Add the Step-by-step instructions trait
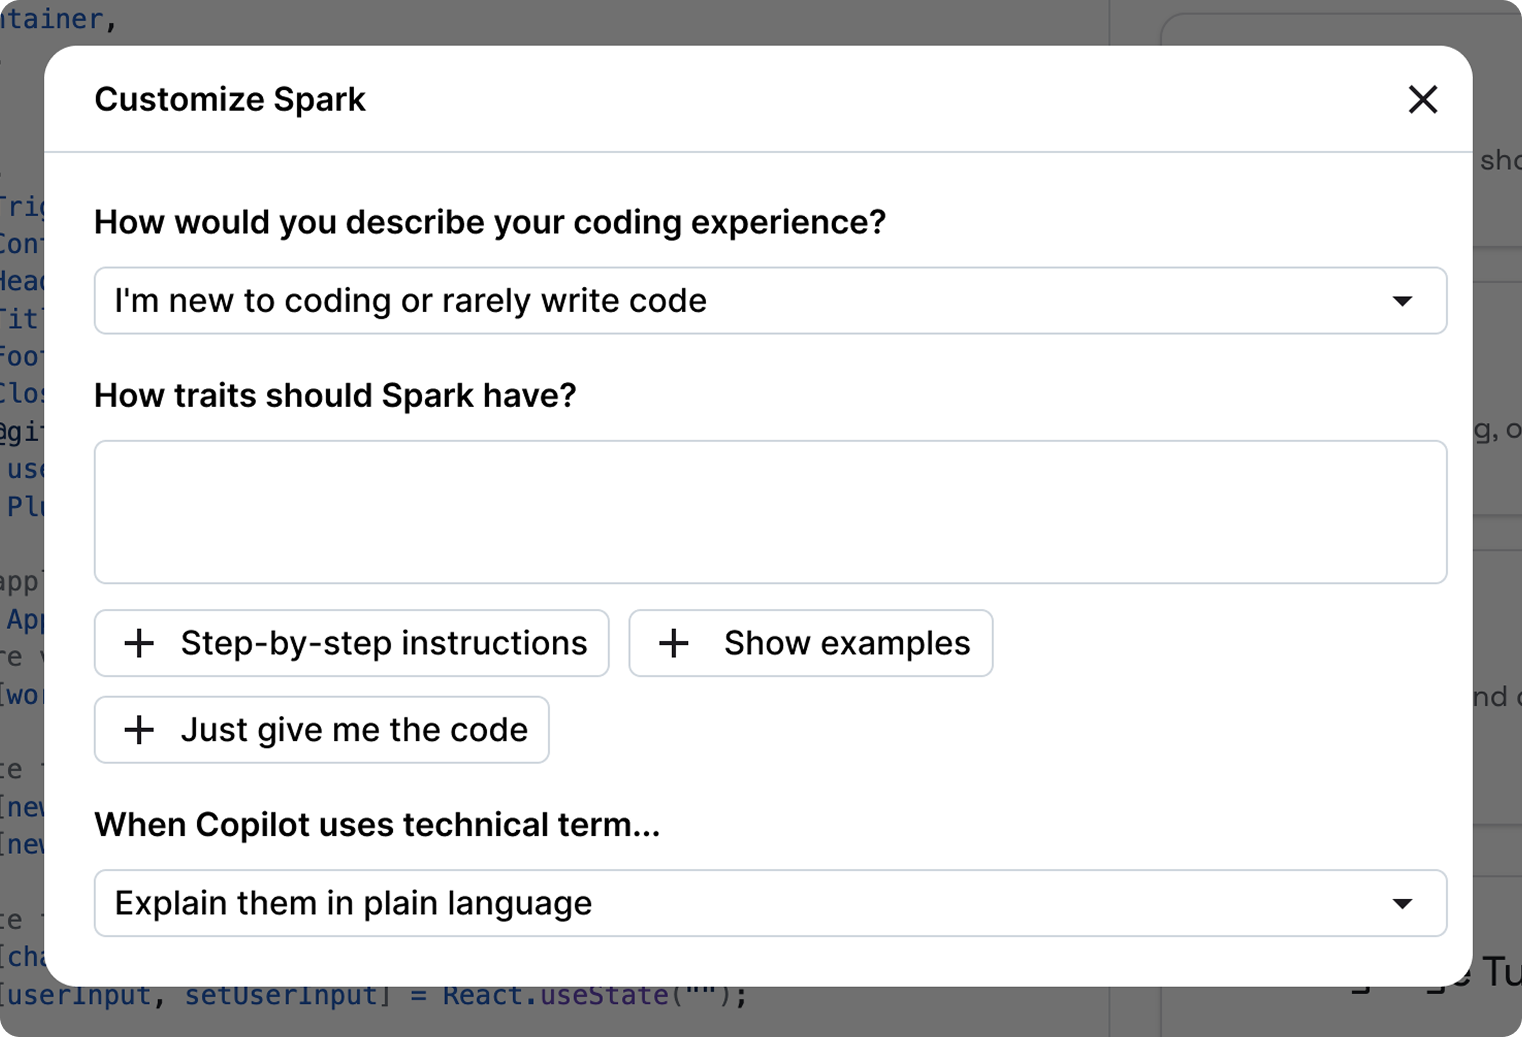Screen dimensions: 1522x1037 click(x=352, y=643)
